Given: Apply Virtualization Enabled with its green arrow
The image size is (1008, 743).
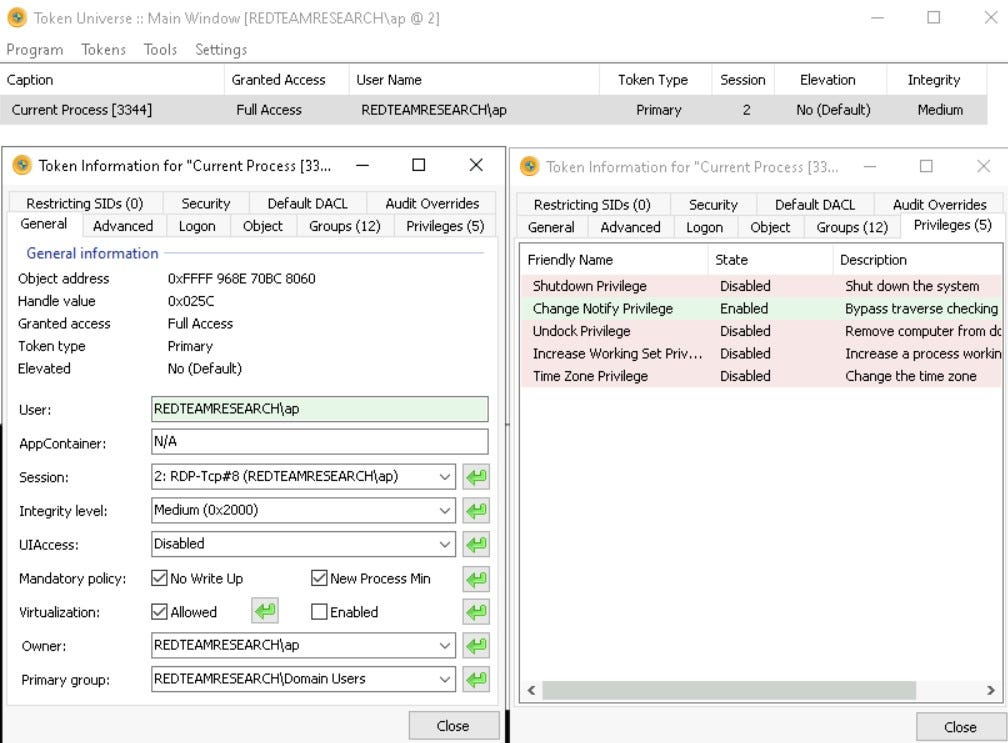Looking at the screenshot, I should (476, 612).
